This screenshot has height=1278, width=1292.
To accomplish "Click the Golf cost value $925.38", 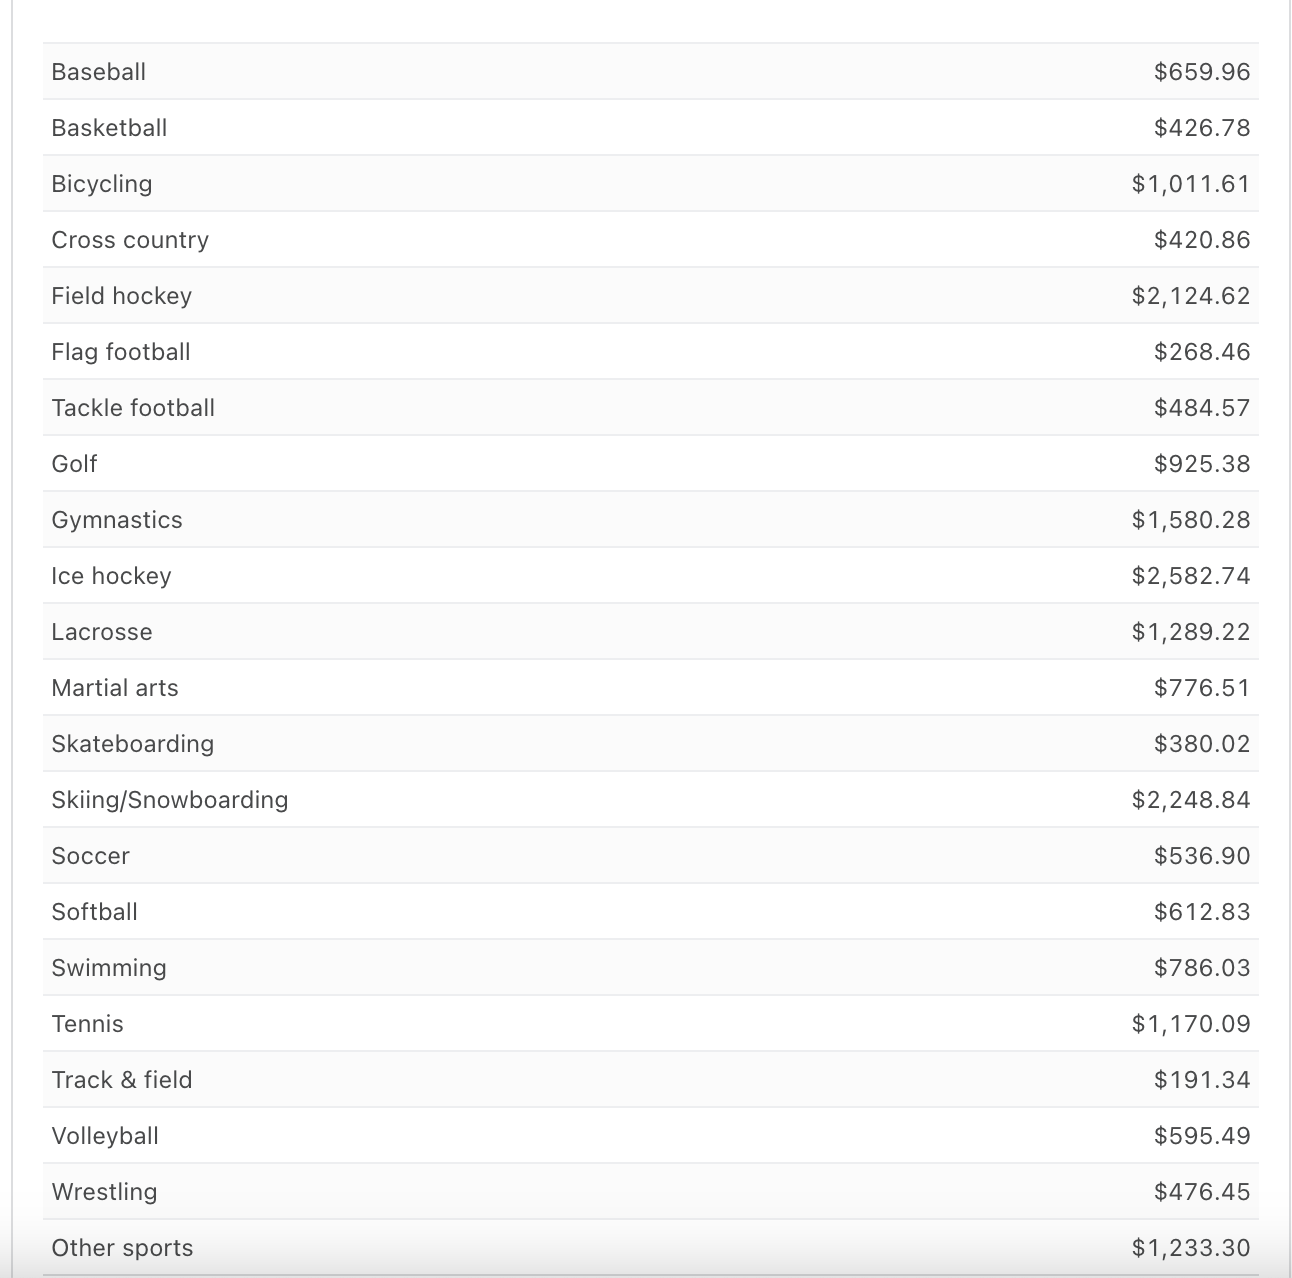I will (1202, 464).
